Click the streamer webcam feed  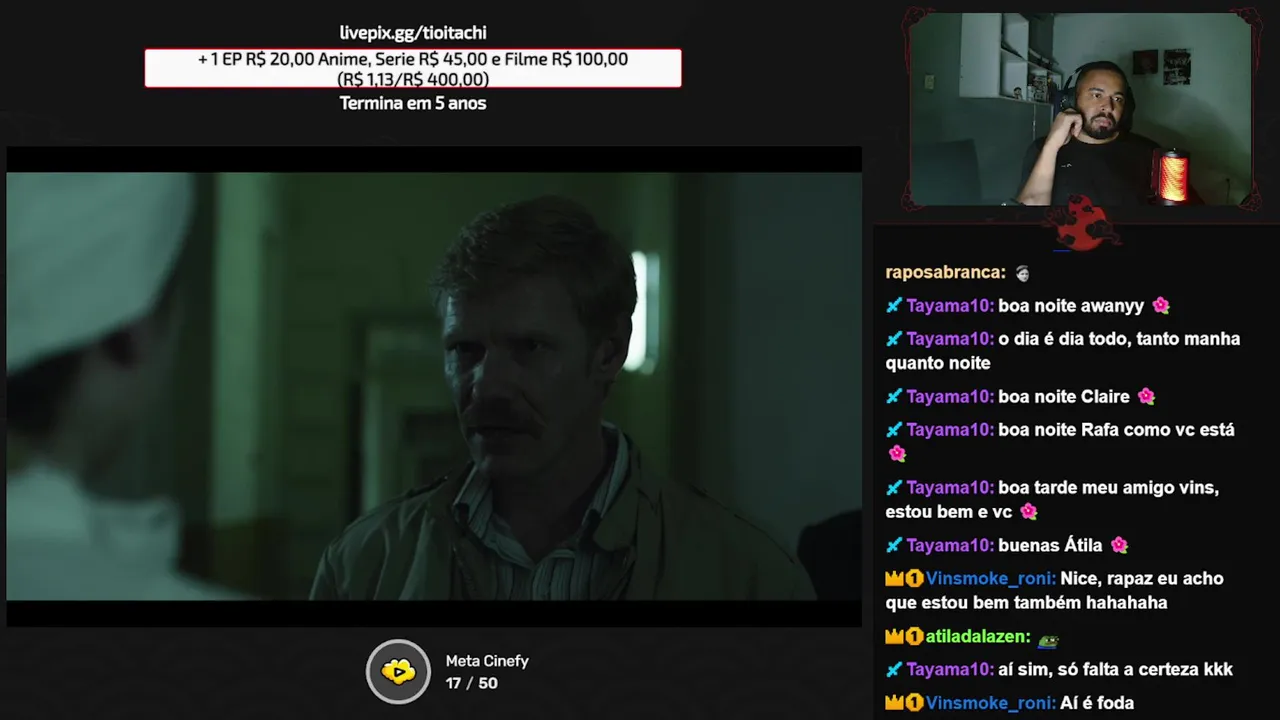(1081, 109)
